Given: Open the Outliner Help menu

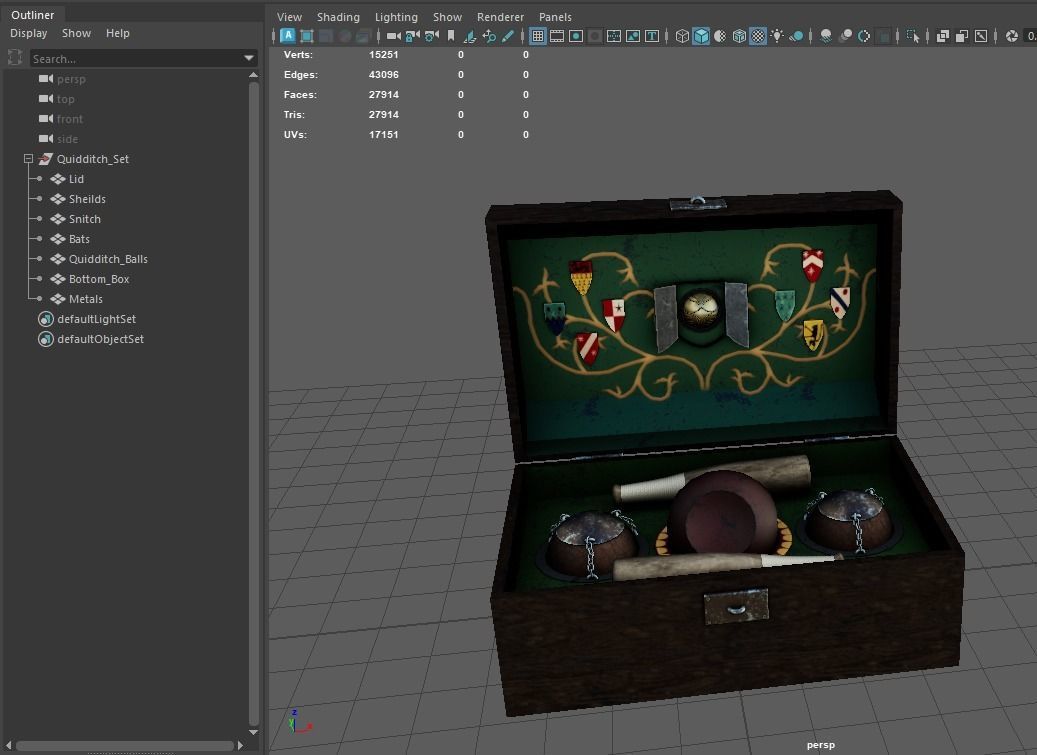Looking at the screenshot, I should click(x=118, y=33).
